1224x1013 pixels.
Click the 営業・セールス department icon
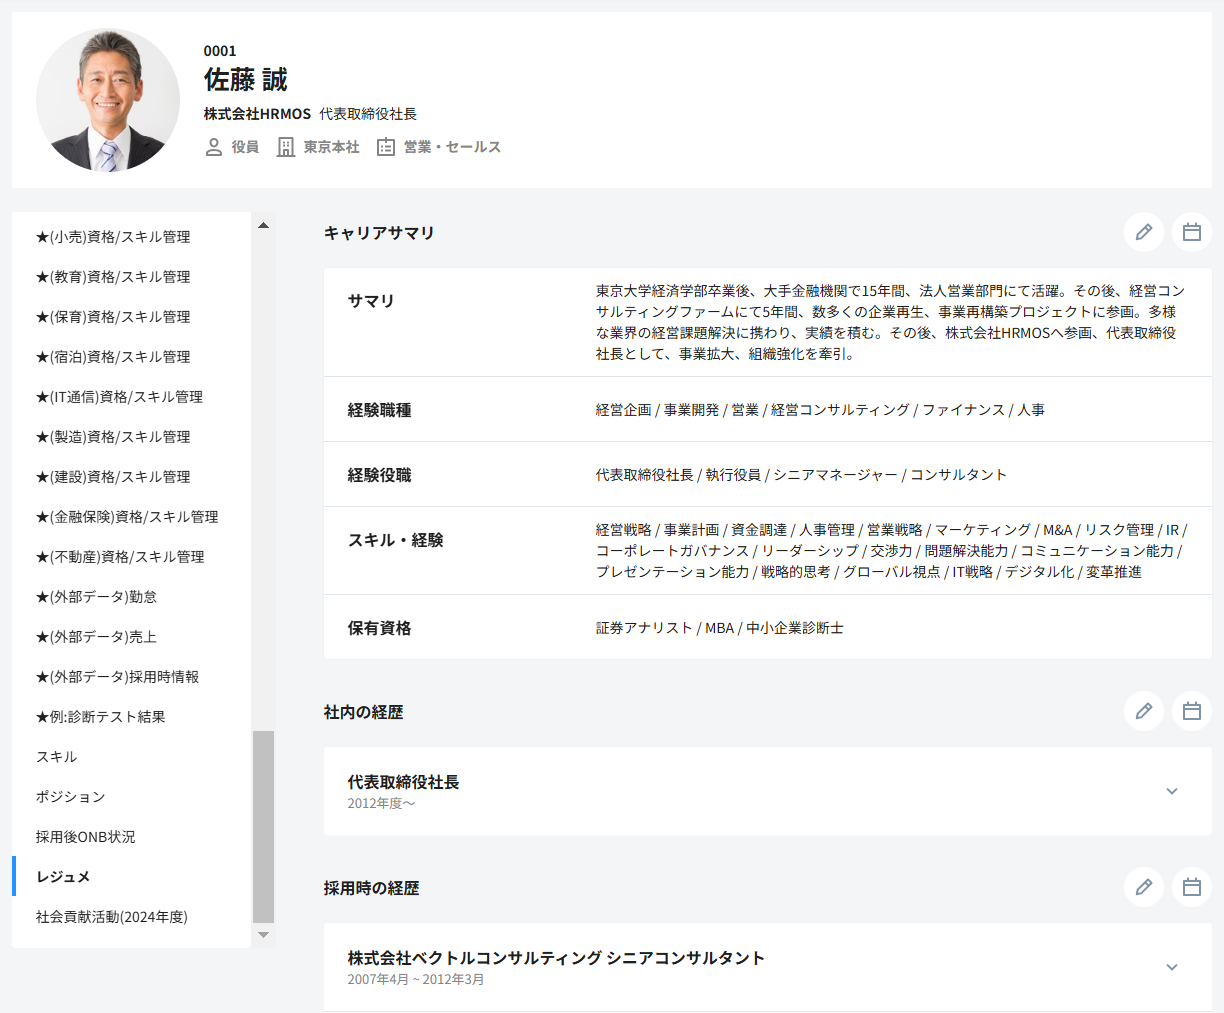click(x=386, y=147)
